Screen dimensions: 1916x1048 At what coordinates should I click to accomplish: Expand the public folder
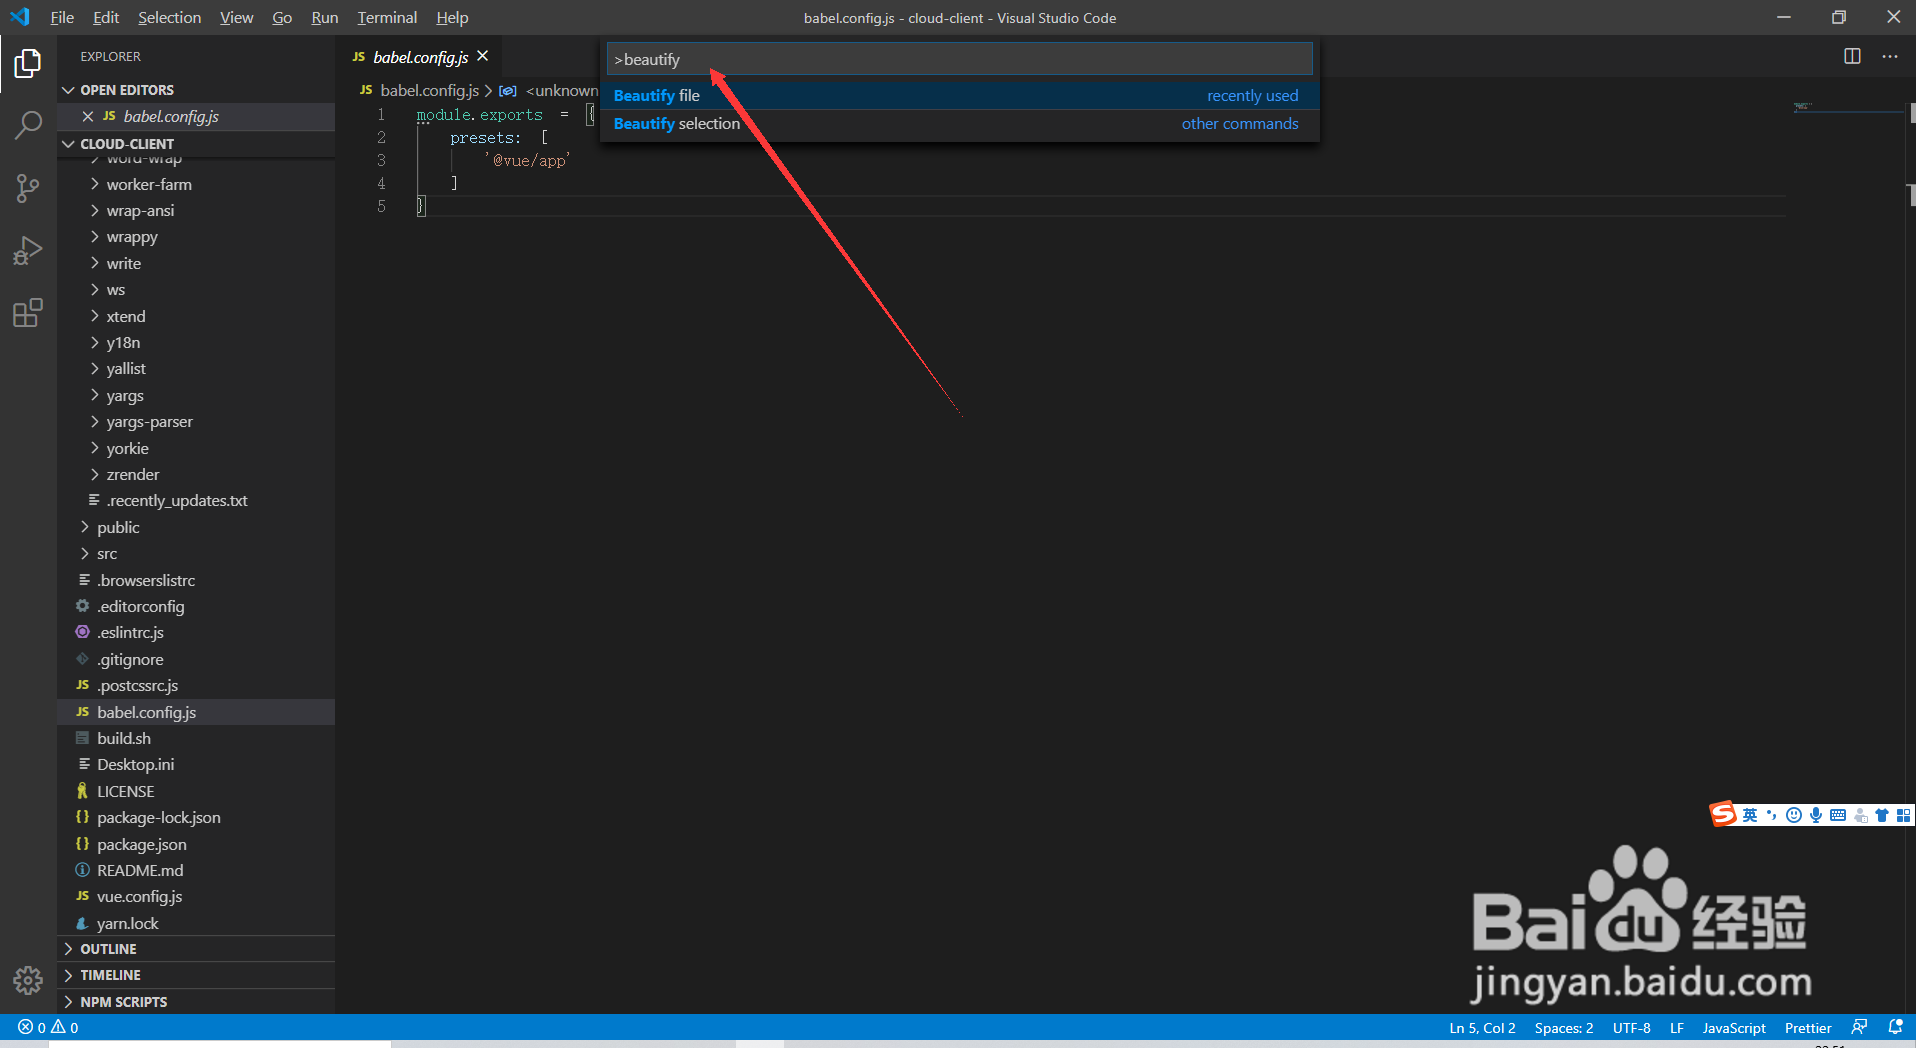pyautogui.click(x=196, y=527)
